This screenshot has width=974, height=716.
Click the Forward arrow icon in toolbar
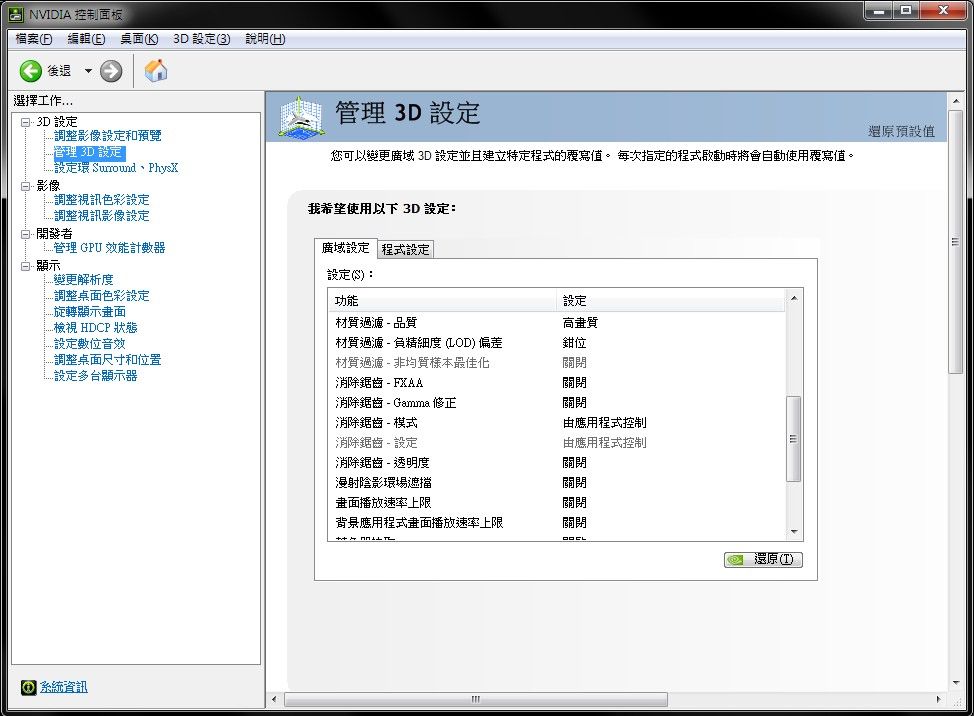pos(111,70)
